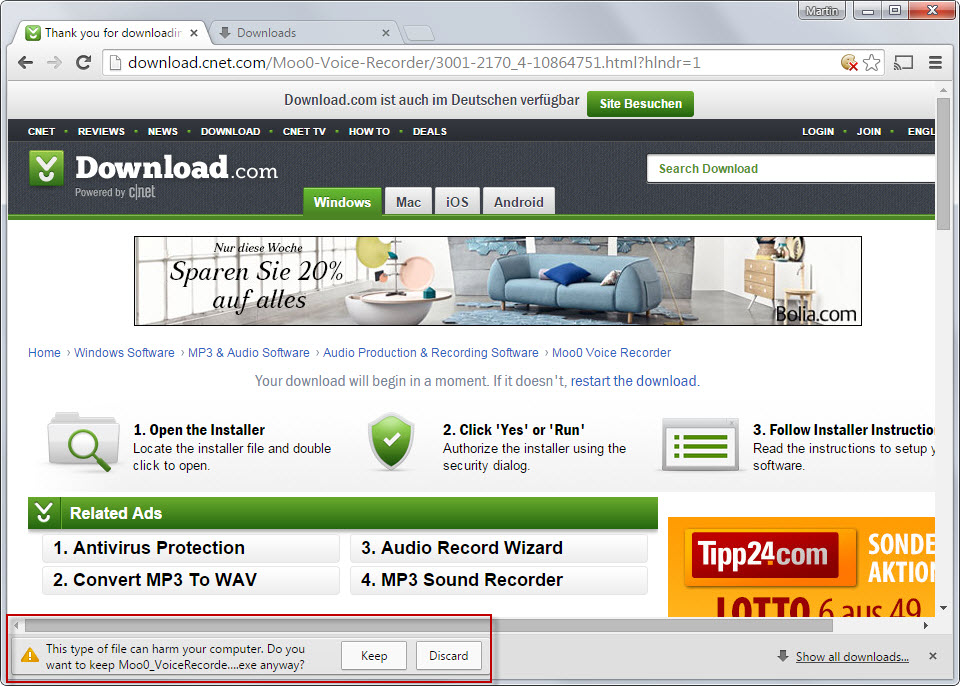Click the magnifier folder installer icon

[84, 442]
